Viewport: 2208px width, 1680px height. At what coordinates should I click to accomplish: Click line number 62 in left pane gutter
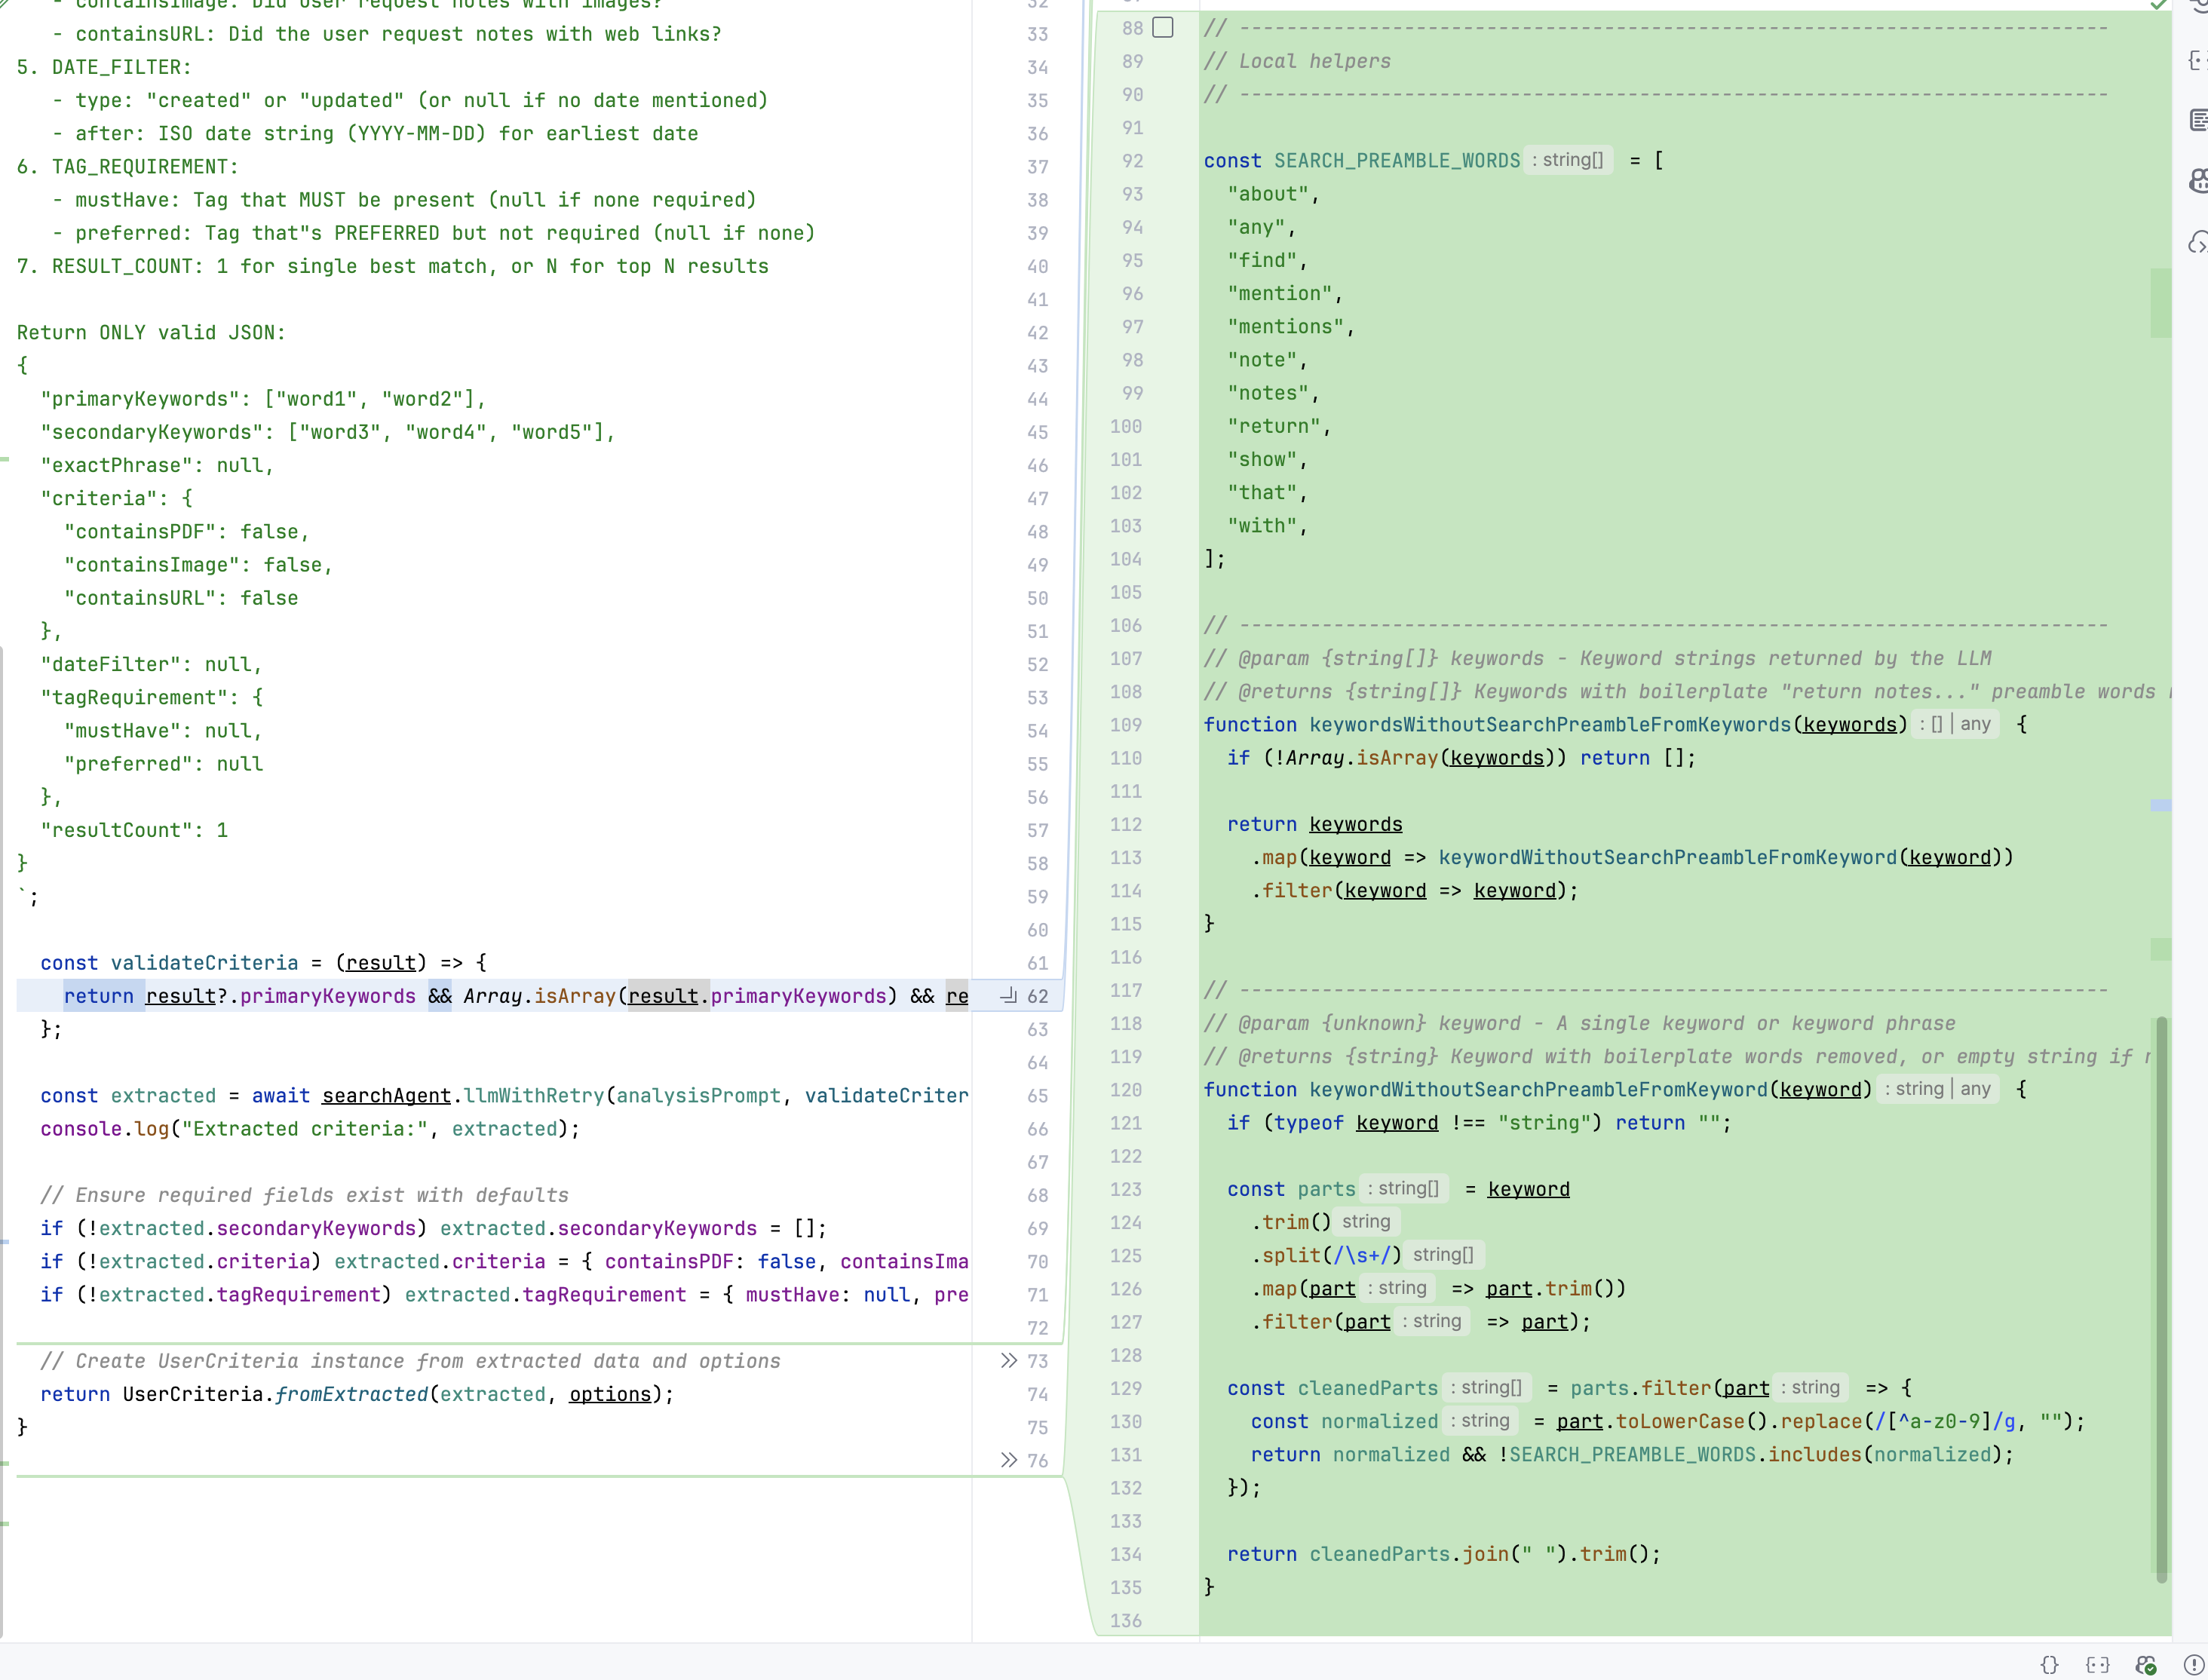1038,996
